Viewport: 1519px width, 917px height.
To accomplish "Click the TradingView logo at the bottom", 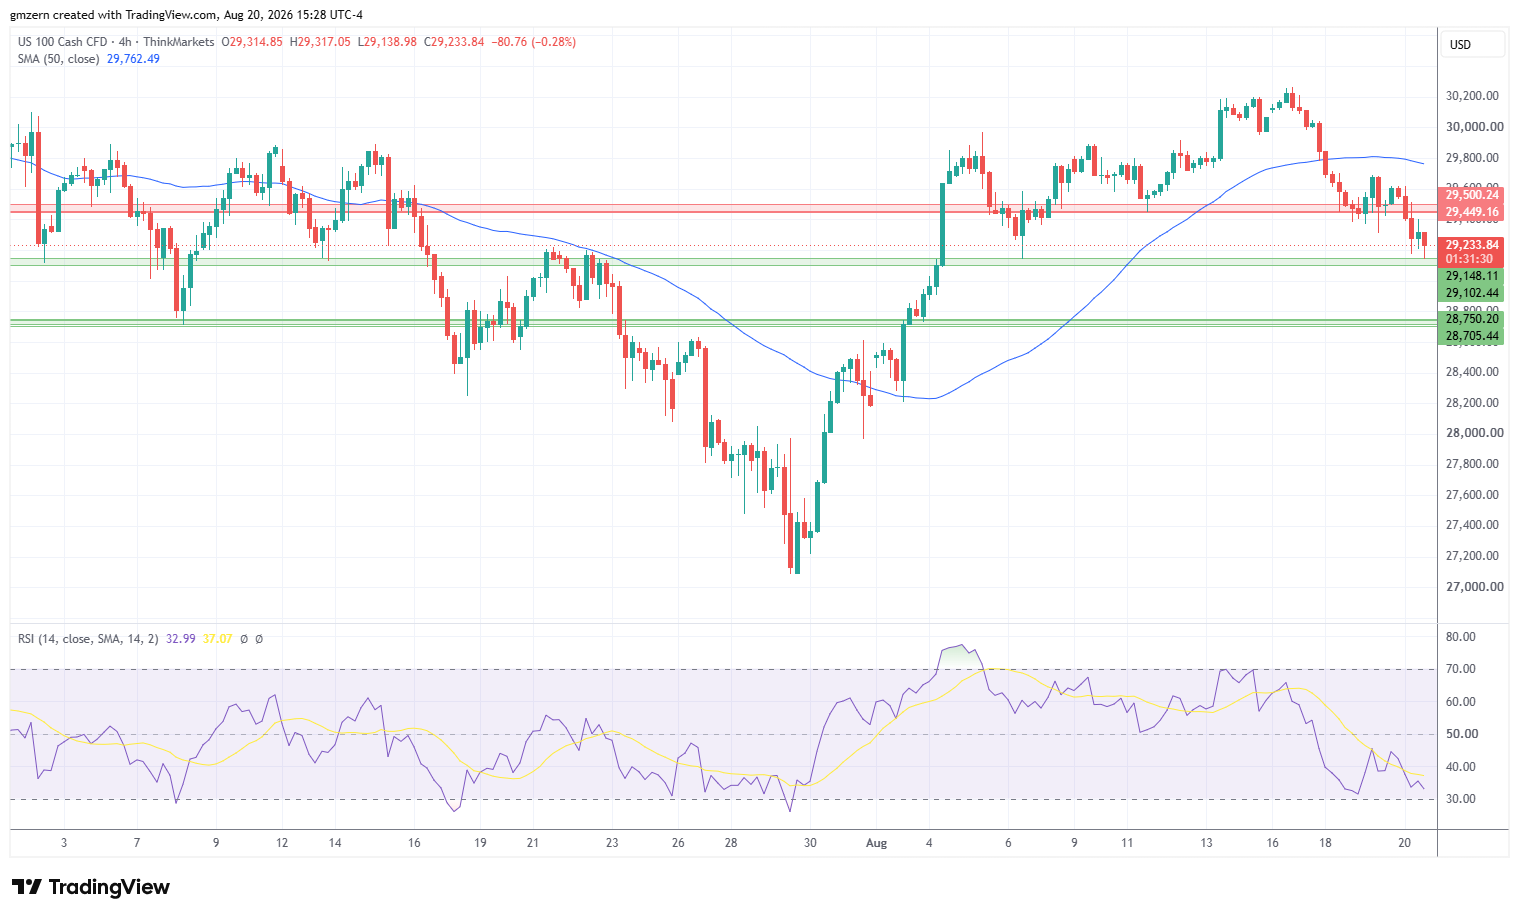I will click(x=91, y=887).
